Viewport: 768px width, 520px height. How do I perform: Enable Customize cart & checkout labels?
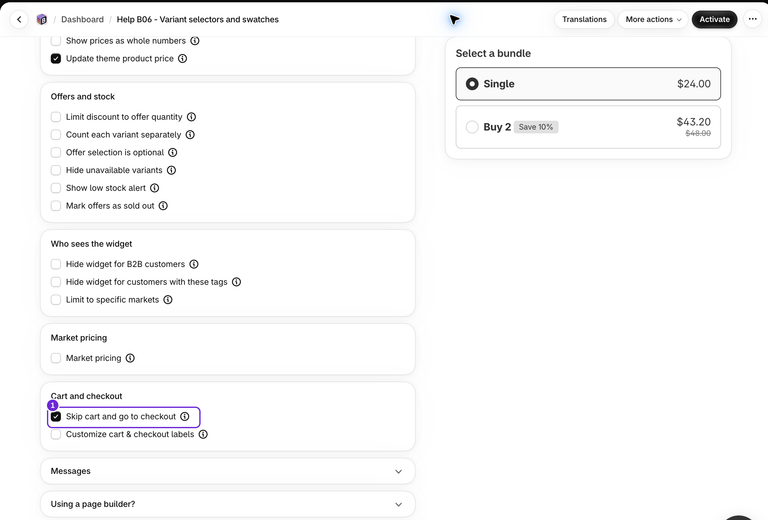[56, 434]
